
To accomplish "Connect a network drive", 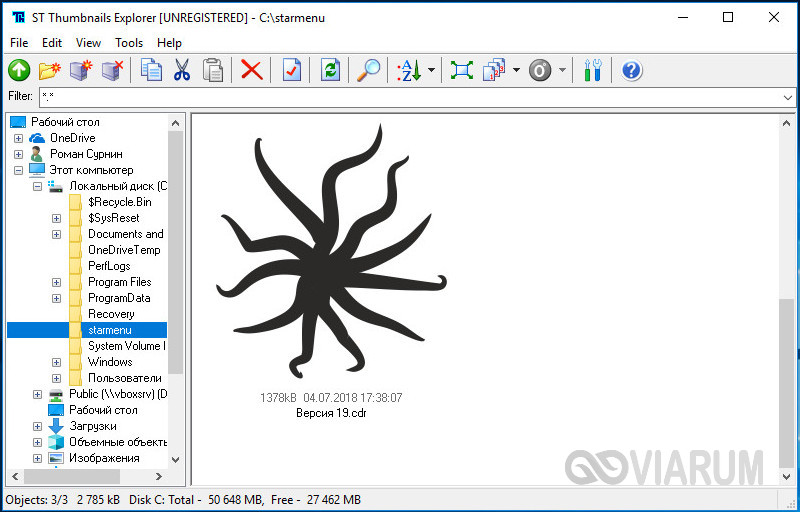I will [81, 70].
